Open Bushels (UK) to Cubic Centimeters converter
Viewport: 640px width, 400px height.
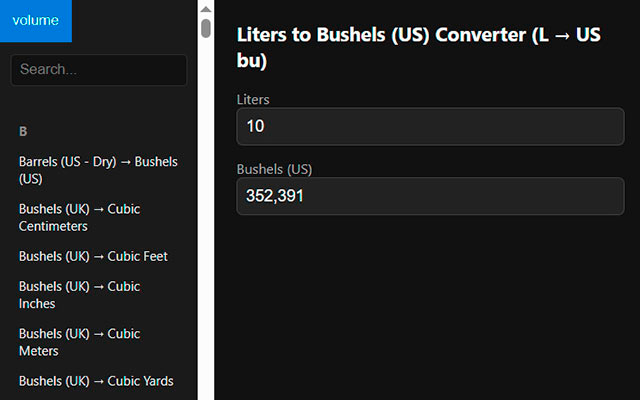click(79, 217)
